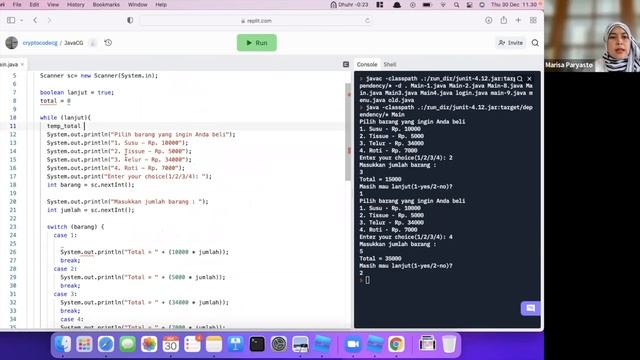Open Reminders from the dock
Image resolution: width=640 pixels, height=360 pixels.
(192, 344)
